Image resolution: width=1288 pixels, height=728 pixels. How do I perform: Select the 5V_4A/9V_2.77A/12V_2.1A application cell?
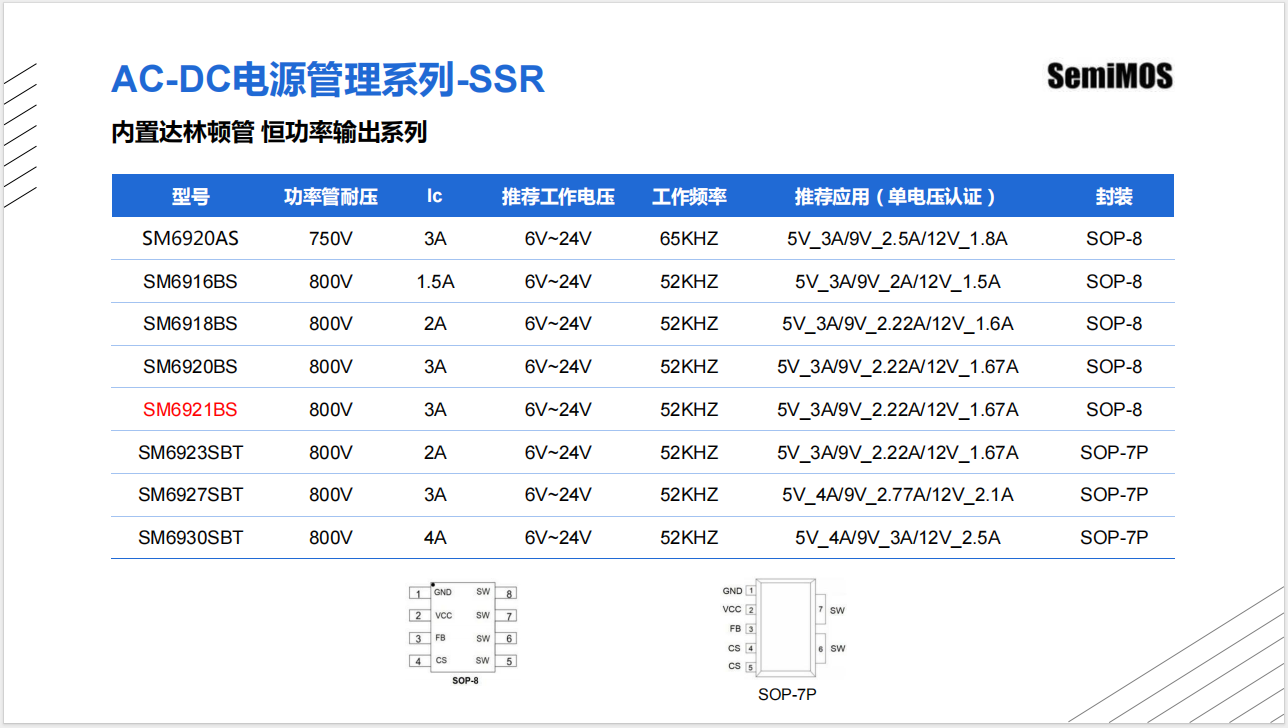pyautogui.click(x=897, y=495)
